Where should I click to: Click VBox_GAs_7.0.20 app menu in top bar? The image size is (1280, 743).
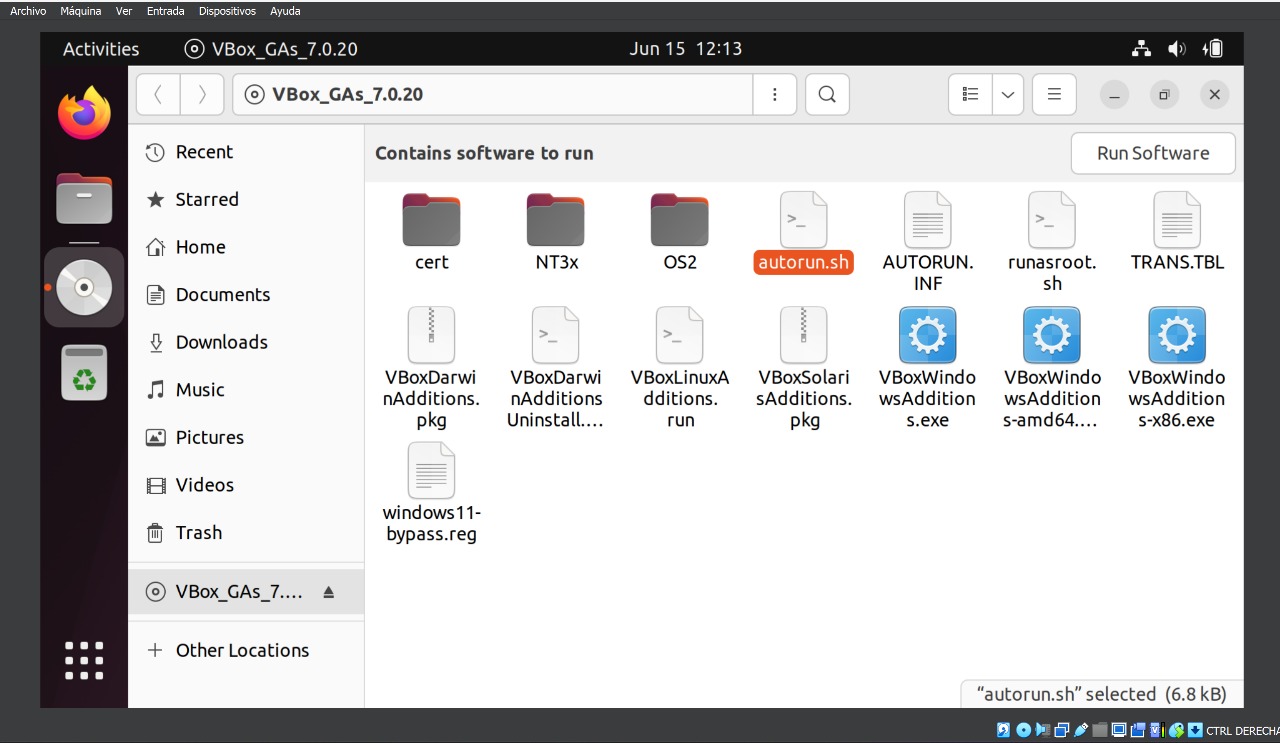coord(271,49)
